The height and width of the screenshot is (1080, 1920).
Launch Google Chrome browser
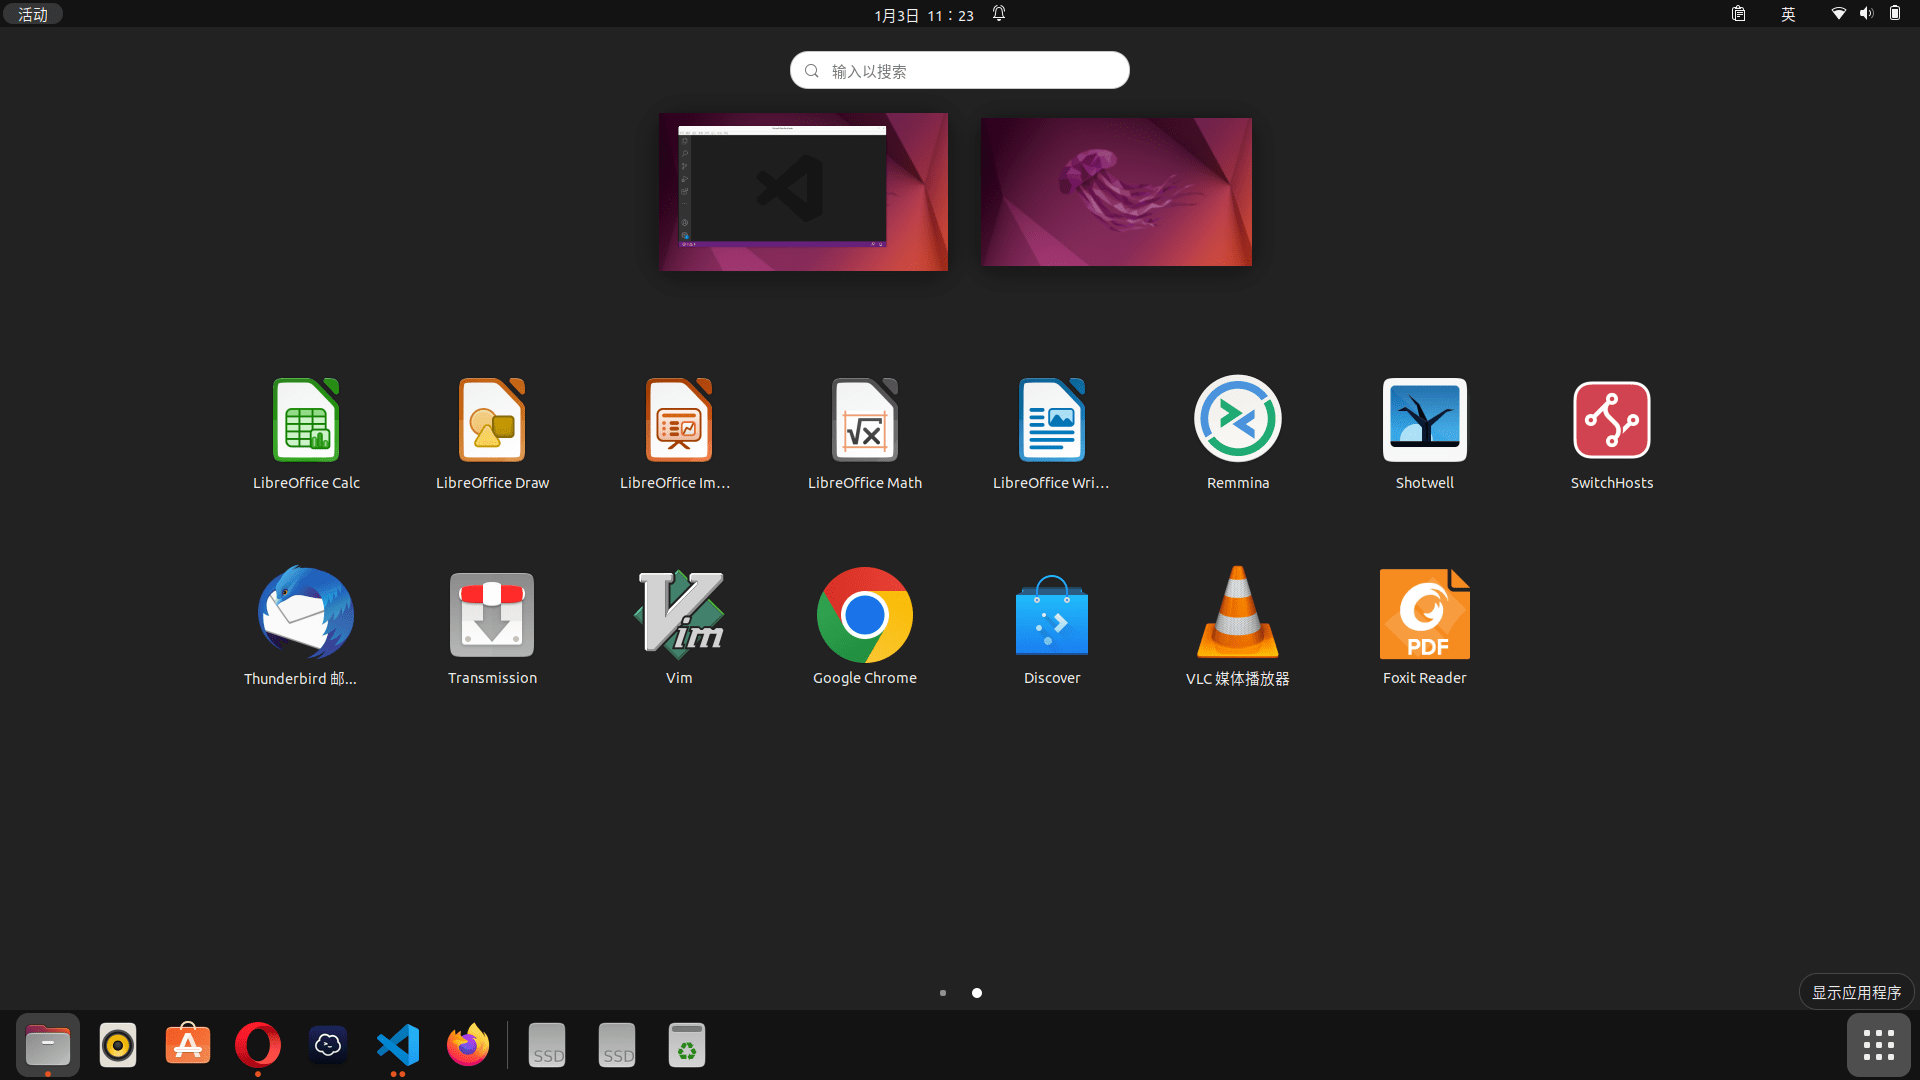pos(865,612)
